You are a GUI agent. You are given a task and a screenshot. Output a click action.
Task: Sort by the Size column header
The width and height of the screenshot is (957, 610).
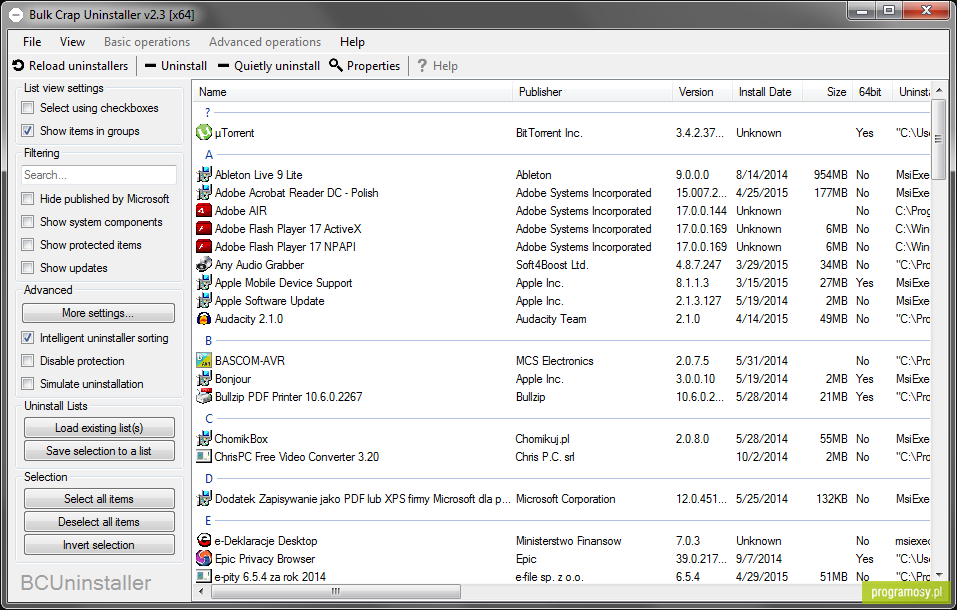pyautogui.click(x=828, y=92)
